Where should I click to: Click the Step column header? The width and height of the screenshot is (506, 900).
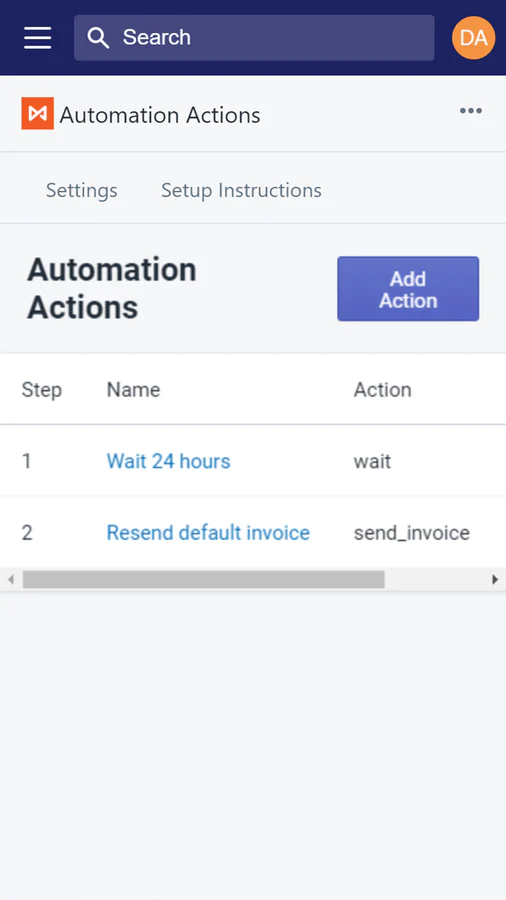pos(41,390)
